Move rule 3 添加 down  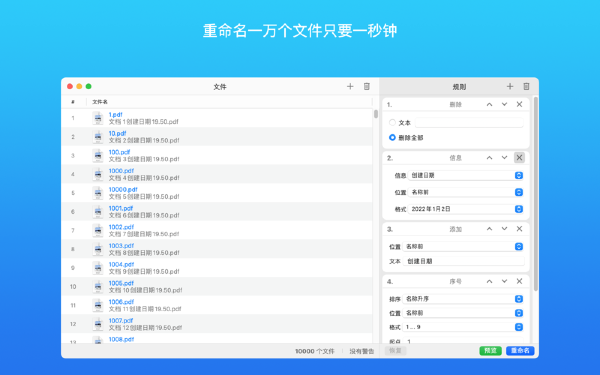[504, 229]
